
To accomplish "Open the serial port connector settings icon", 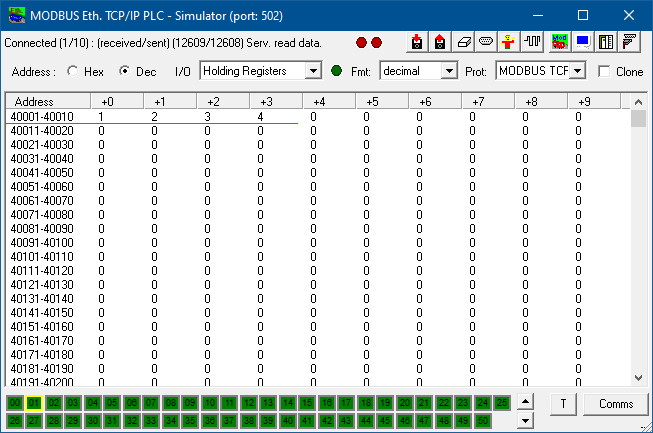I will (x=486, y=42).
